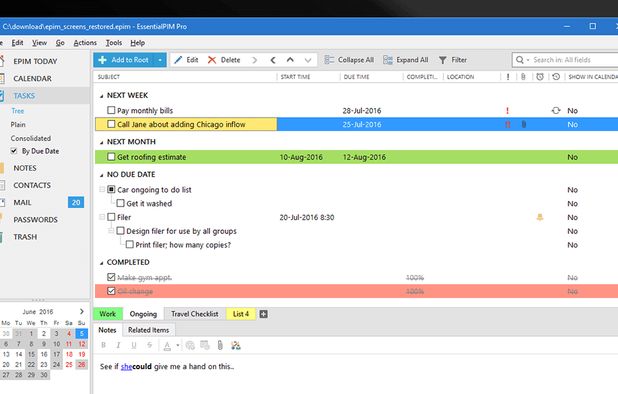Open the Actions menu
The image size is (618, 394).
[x=85, y=43]
